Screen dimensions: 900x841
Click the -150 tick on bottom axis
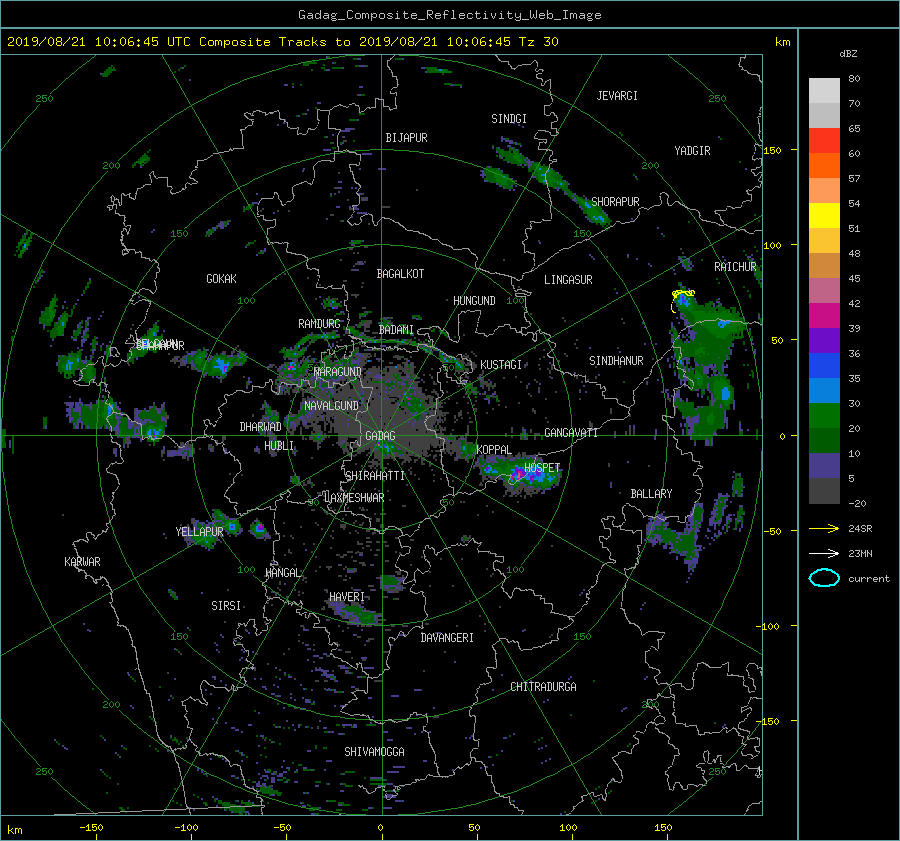pos(91,828)
